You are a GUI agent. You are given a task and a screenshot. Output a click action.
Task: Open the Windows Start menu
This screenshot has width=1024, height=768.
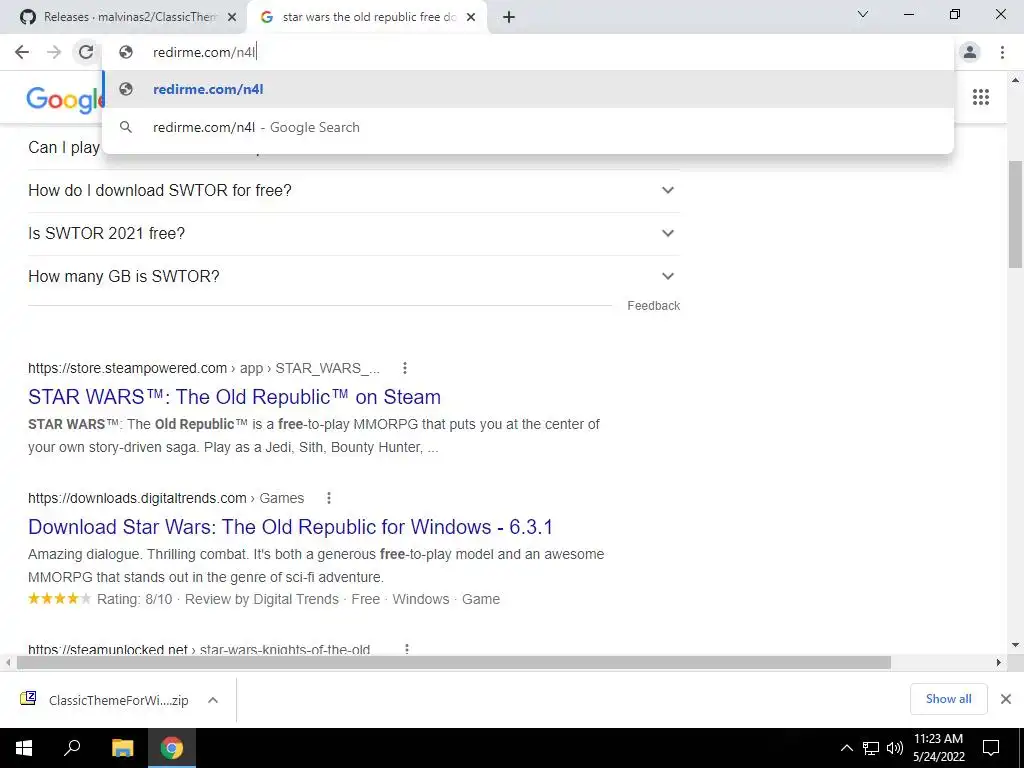[x=24, y=748]
